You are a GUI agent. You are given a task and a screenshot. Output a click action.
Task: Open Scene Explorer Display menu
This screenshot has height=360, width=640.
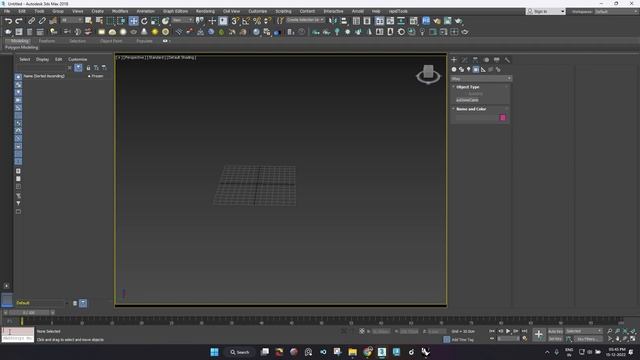tap(42, 59)
